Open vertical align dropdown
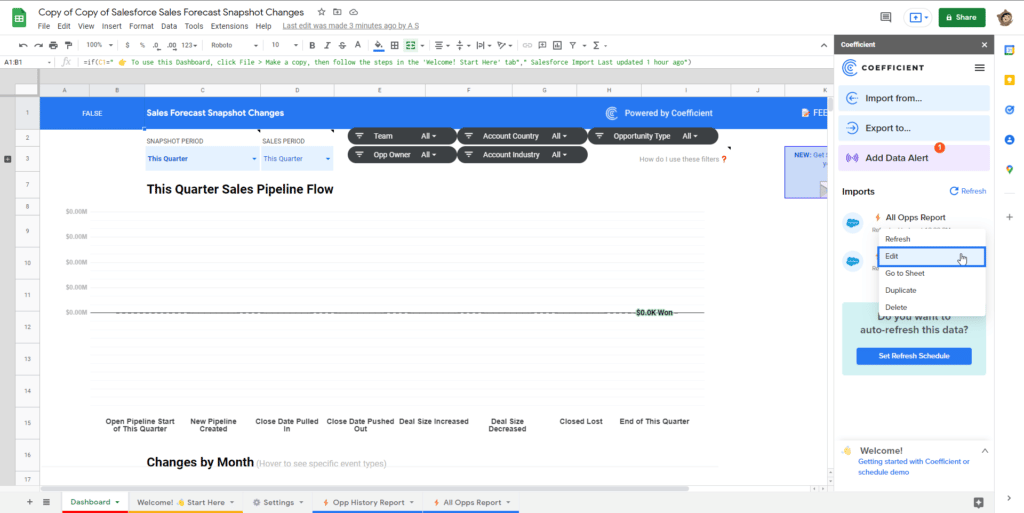Image resolution: width=1024 pixels, height=513 pixels. pyautogui.click(x=462, y=45)
